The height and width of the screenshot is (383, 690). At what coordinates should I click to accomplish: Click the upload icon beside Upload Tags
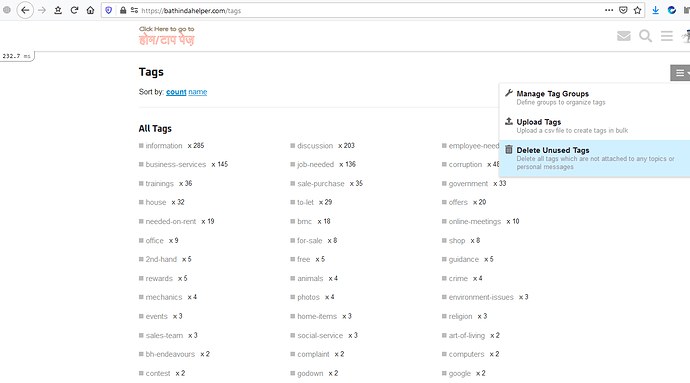[x=509, y=121]
